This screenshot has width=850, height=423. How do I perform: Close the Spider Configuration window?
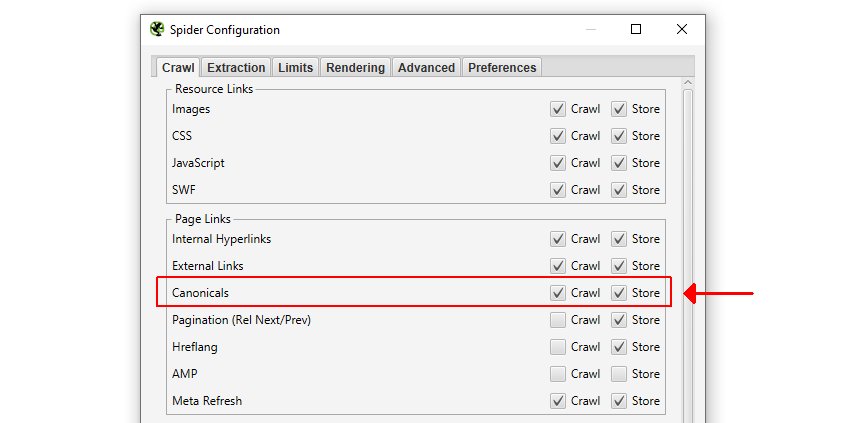point(682,29)
